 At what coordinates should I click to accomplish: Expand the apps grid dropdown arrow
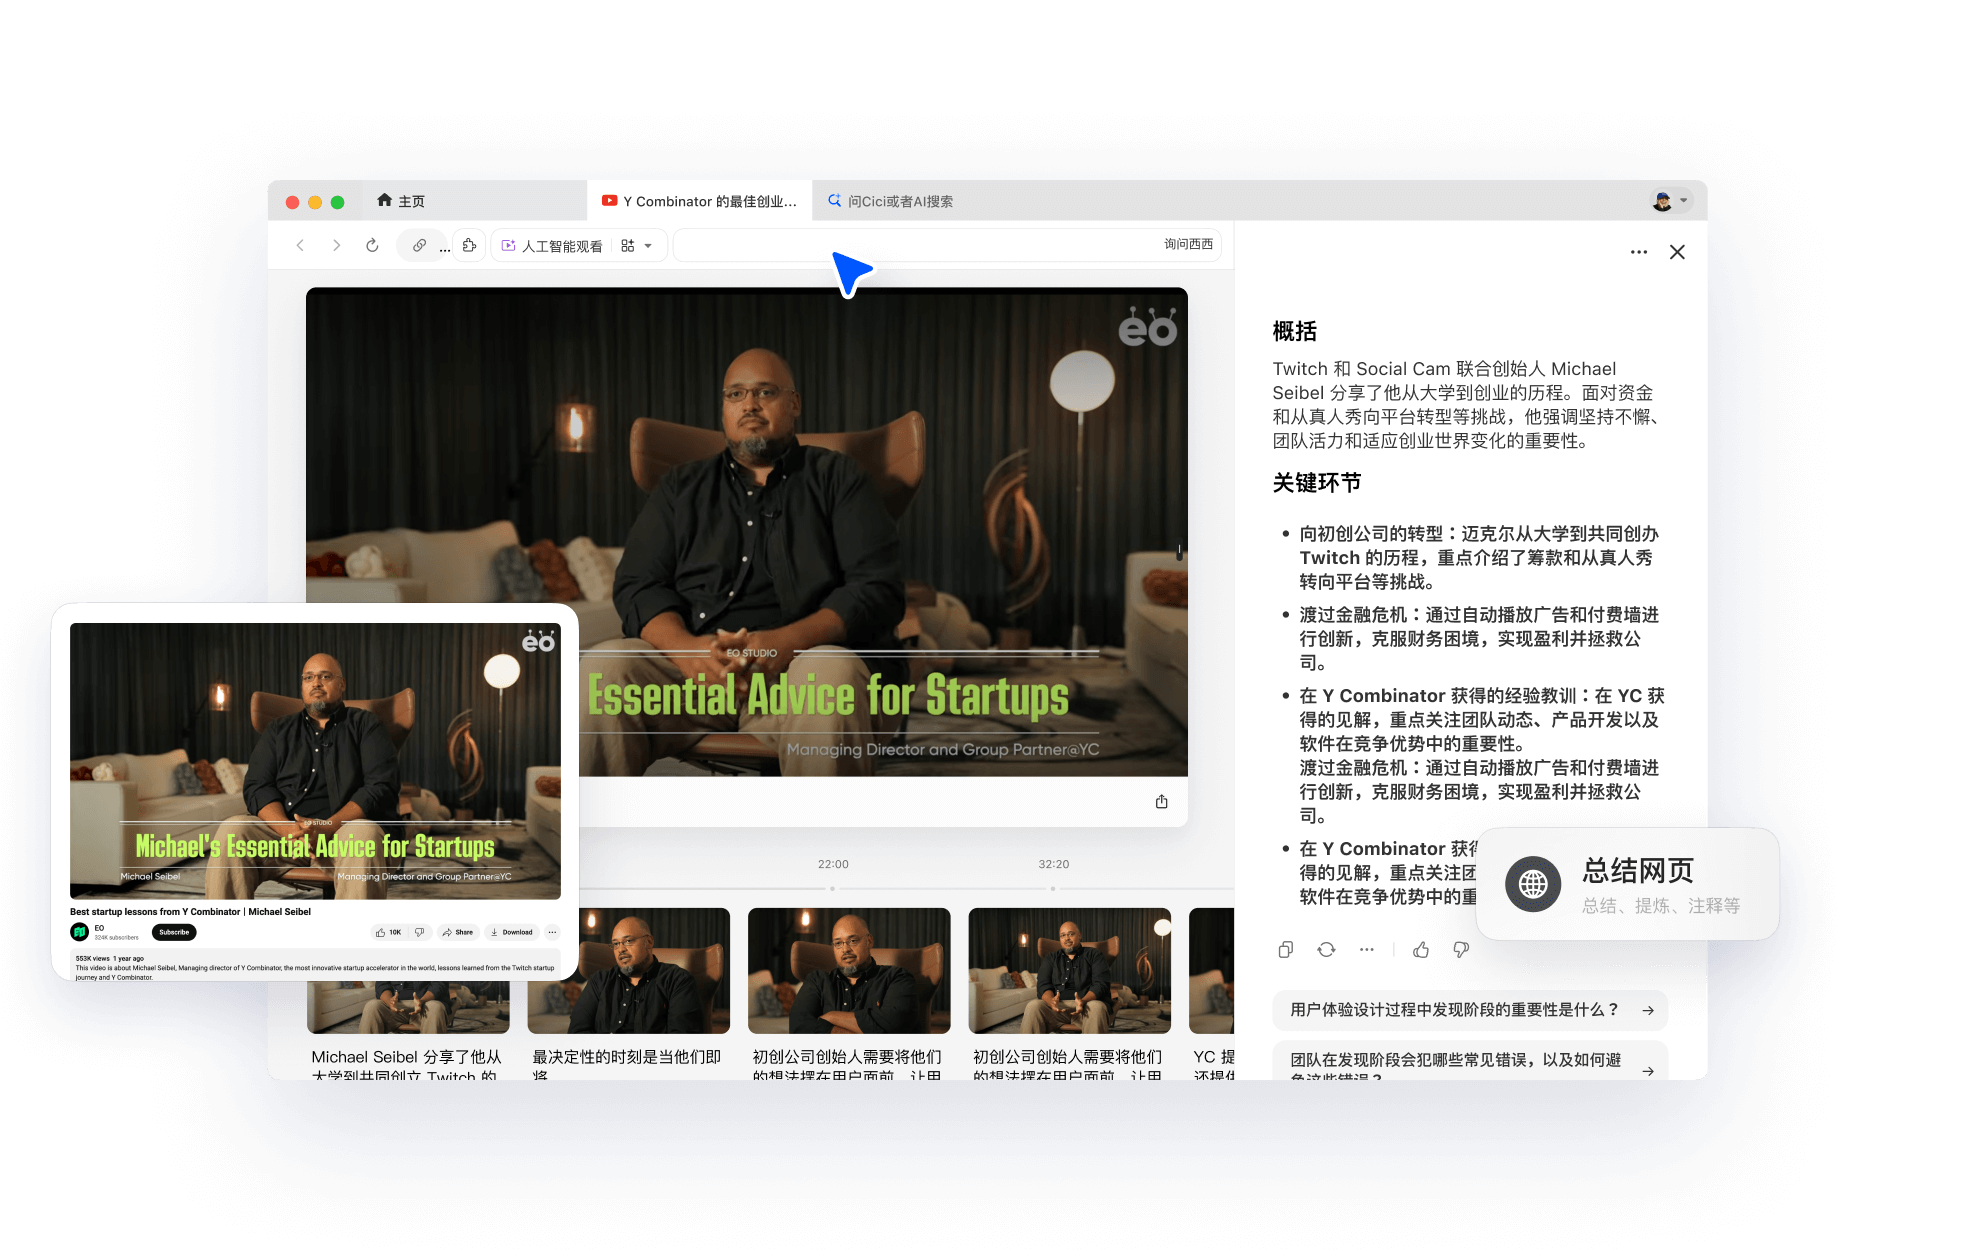pyautogui.click(x=648, y=246)
